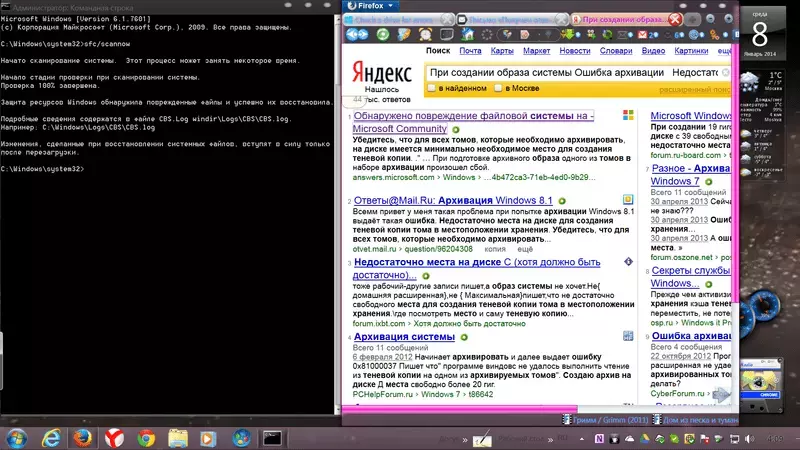
Task: Expand 'ещё' in Yandex services bar
Action: [724, 51]
